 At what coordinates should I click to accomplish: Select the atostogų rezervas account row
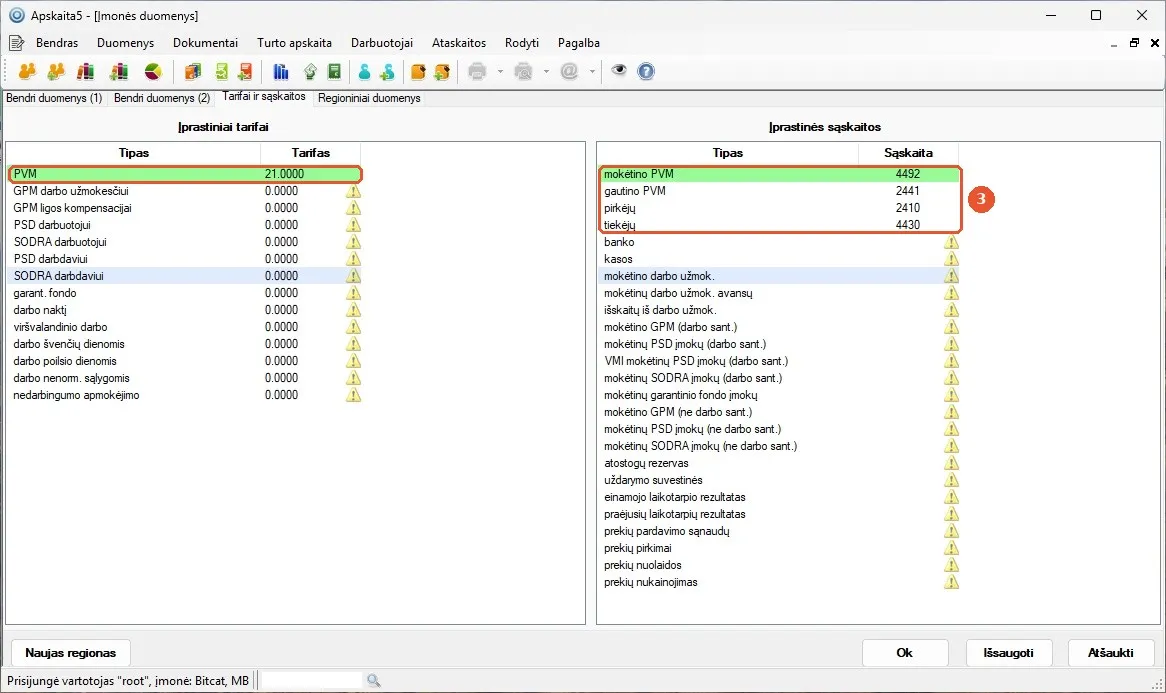[780, 463]
